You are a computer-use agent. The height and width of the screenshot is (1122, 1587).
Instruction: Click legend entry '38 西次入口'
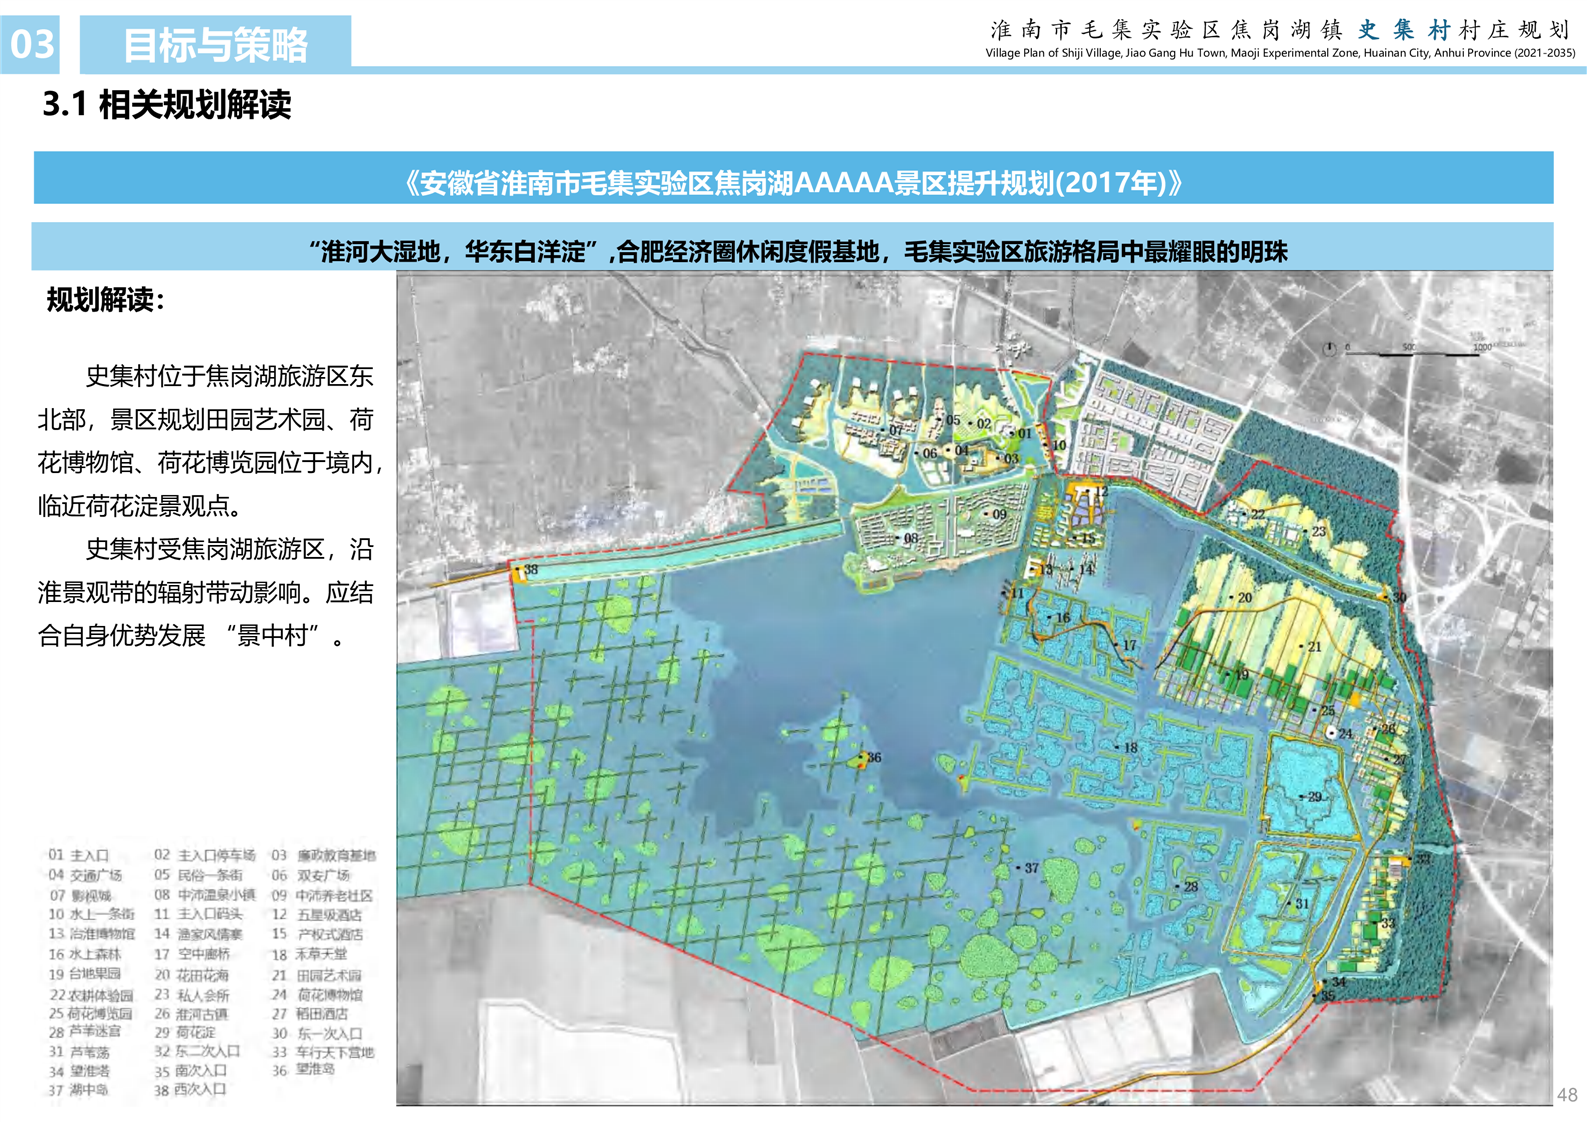(189, 1090)
